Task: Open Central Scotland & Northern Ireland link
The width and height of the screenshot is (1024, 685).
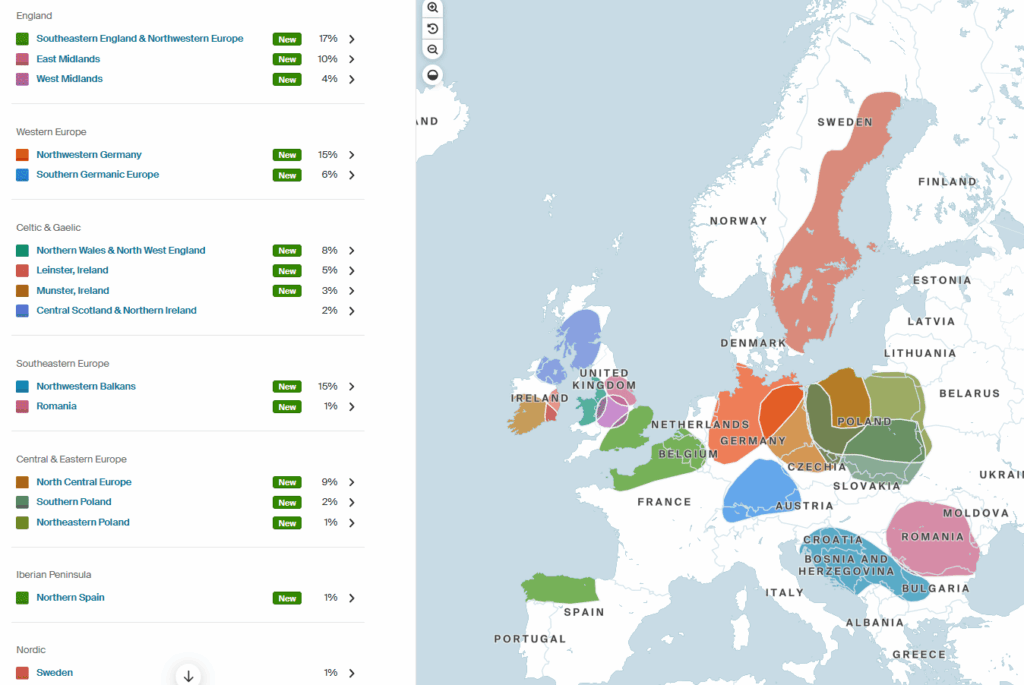Action: pyautogui.click(x=116, y=311)
